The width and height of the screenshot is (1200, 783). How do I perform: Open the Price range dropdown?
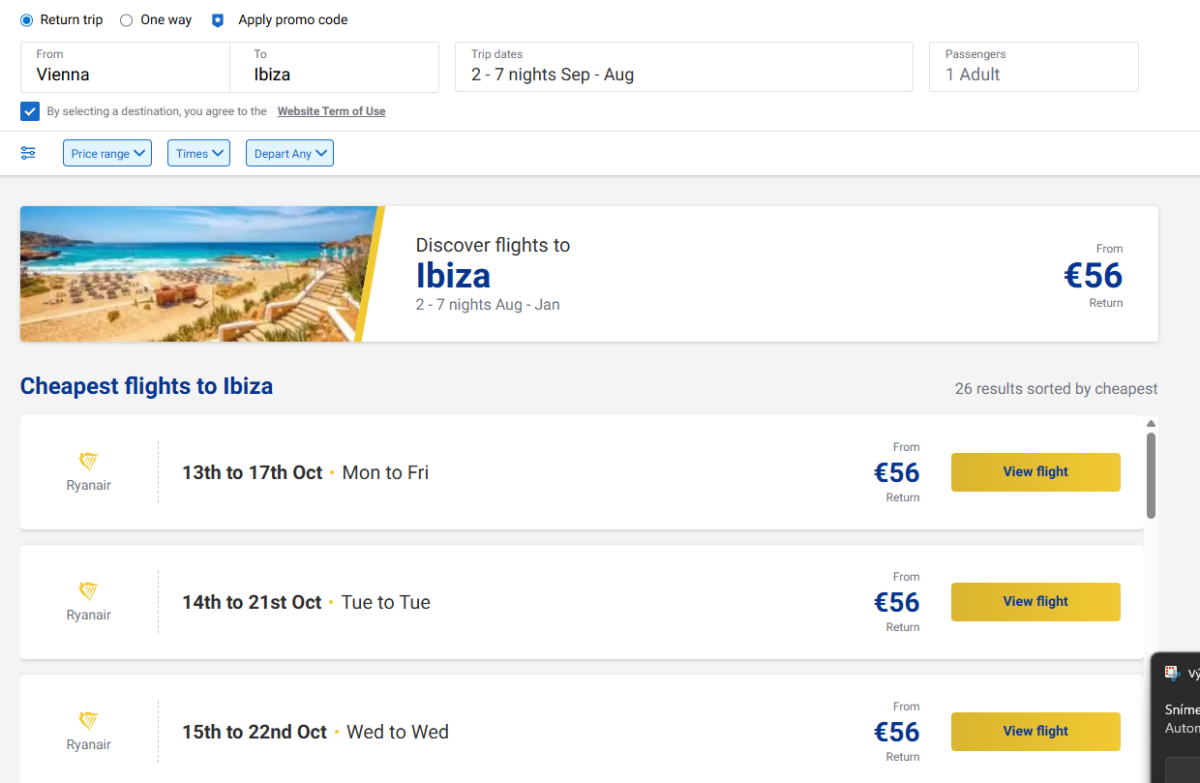[x=107, y=153]
